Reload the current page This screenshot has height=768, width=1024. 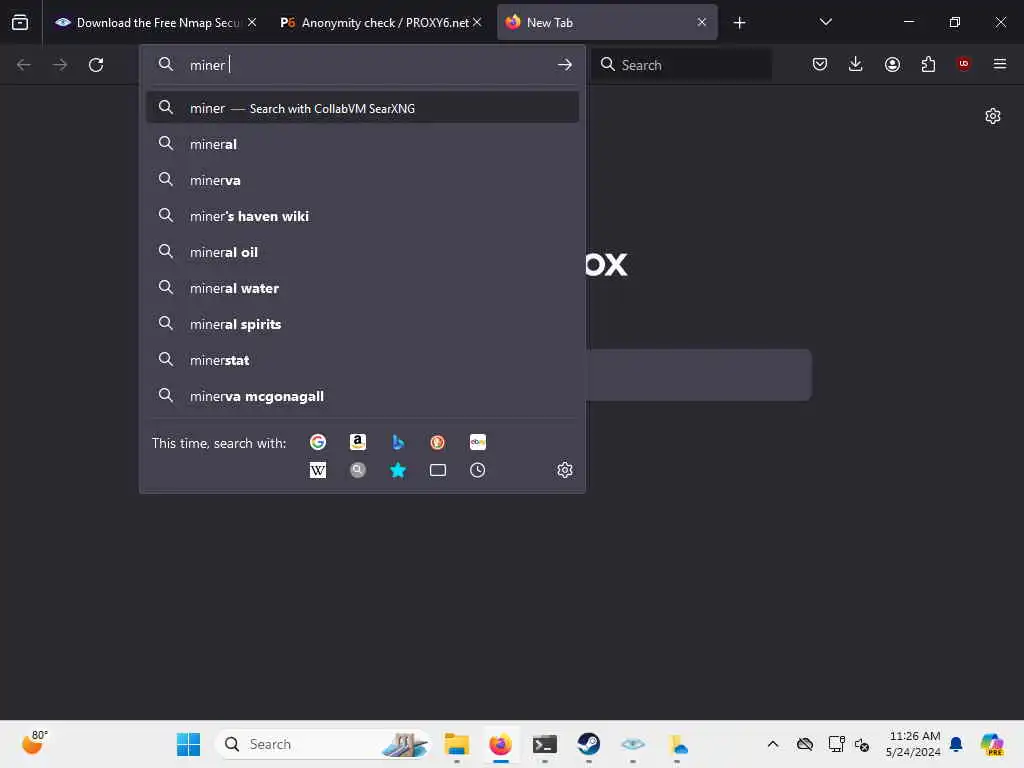96,65
